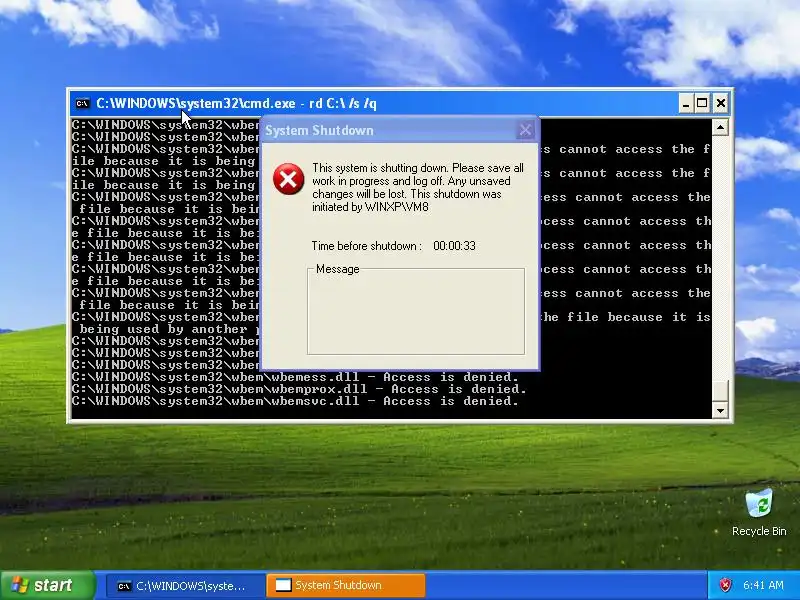Viewport: 800px width, 600px height.
Task: Minimize the cmd.exe window
Action: pos(686,104)
